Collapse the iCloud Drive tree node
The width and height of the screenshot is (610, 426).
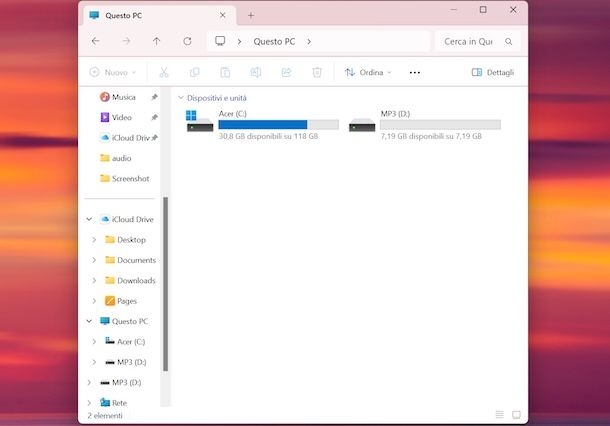89,219
